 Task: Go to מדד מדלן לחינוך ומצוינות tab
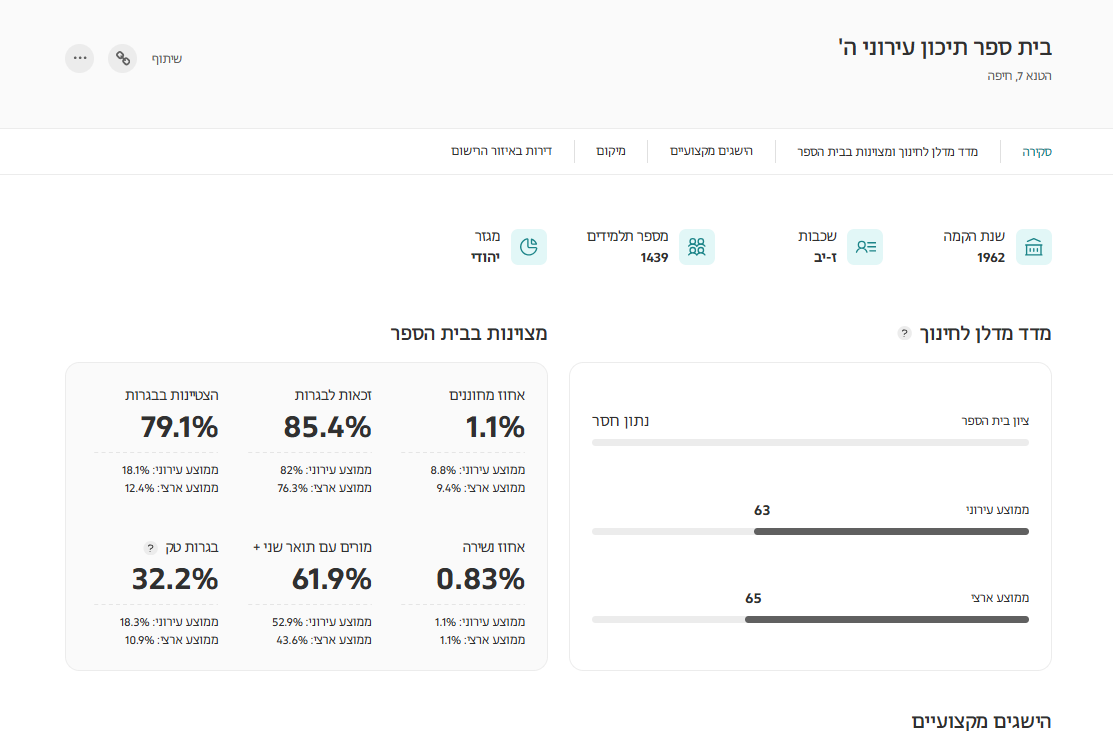[x=887, y=152]
